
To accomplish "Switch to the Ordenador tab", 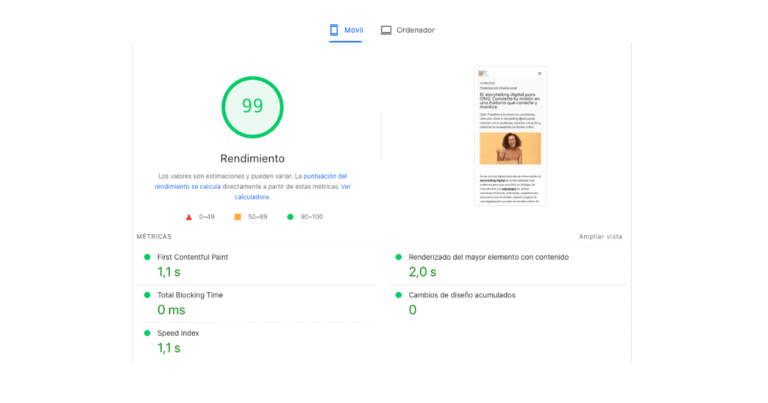I will coord(408,30).
